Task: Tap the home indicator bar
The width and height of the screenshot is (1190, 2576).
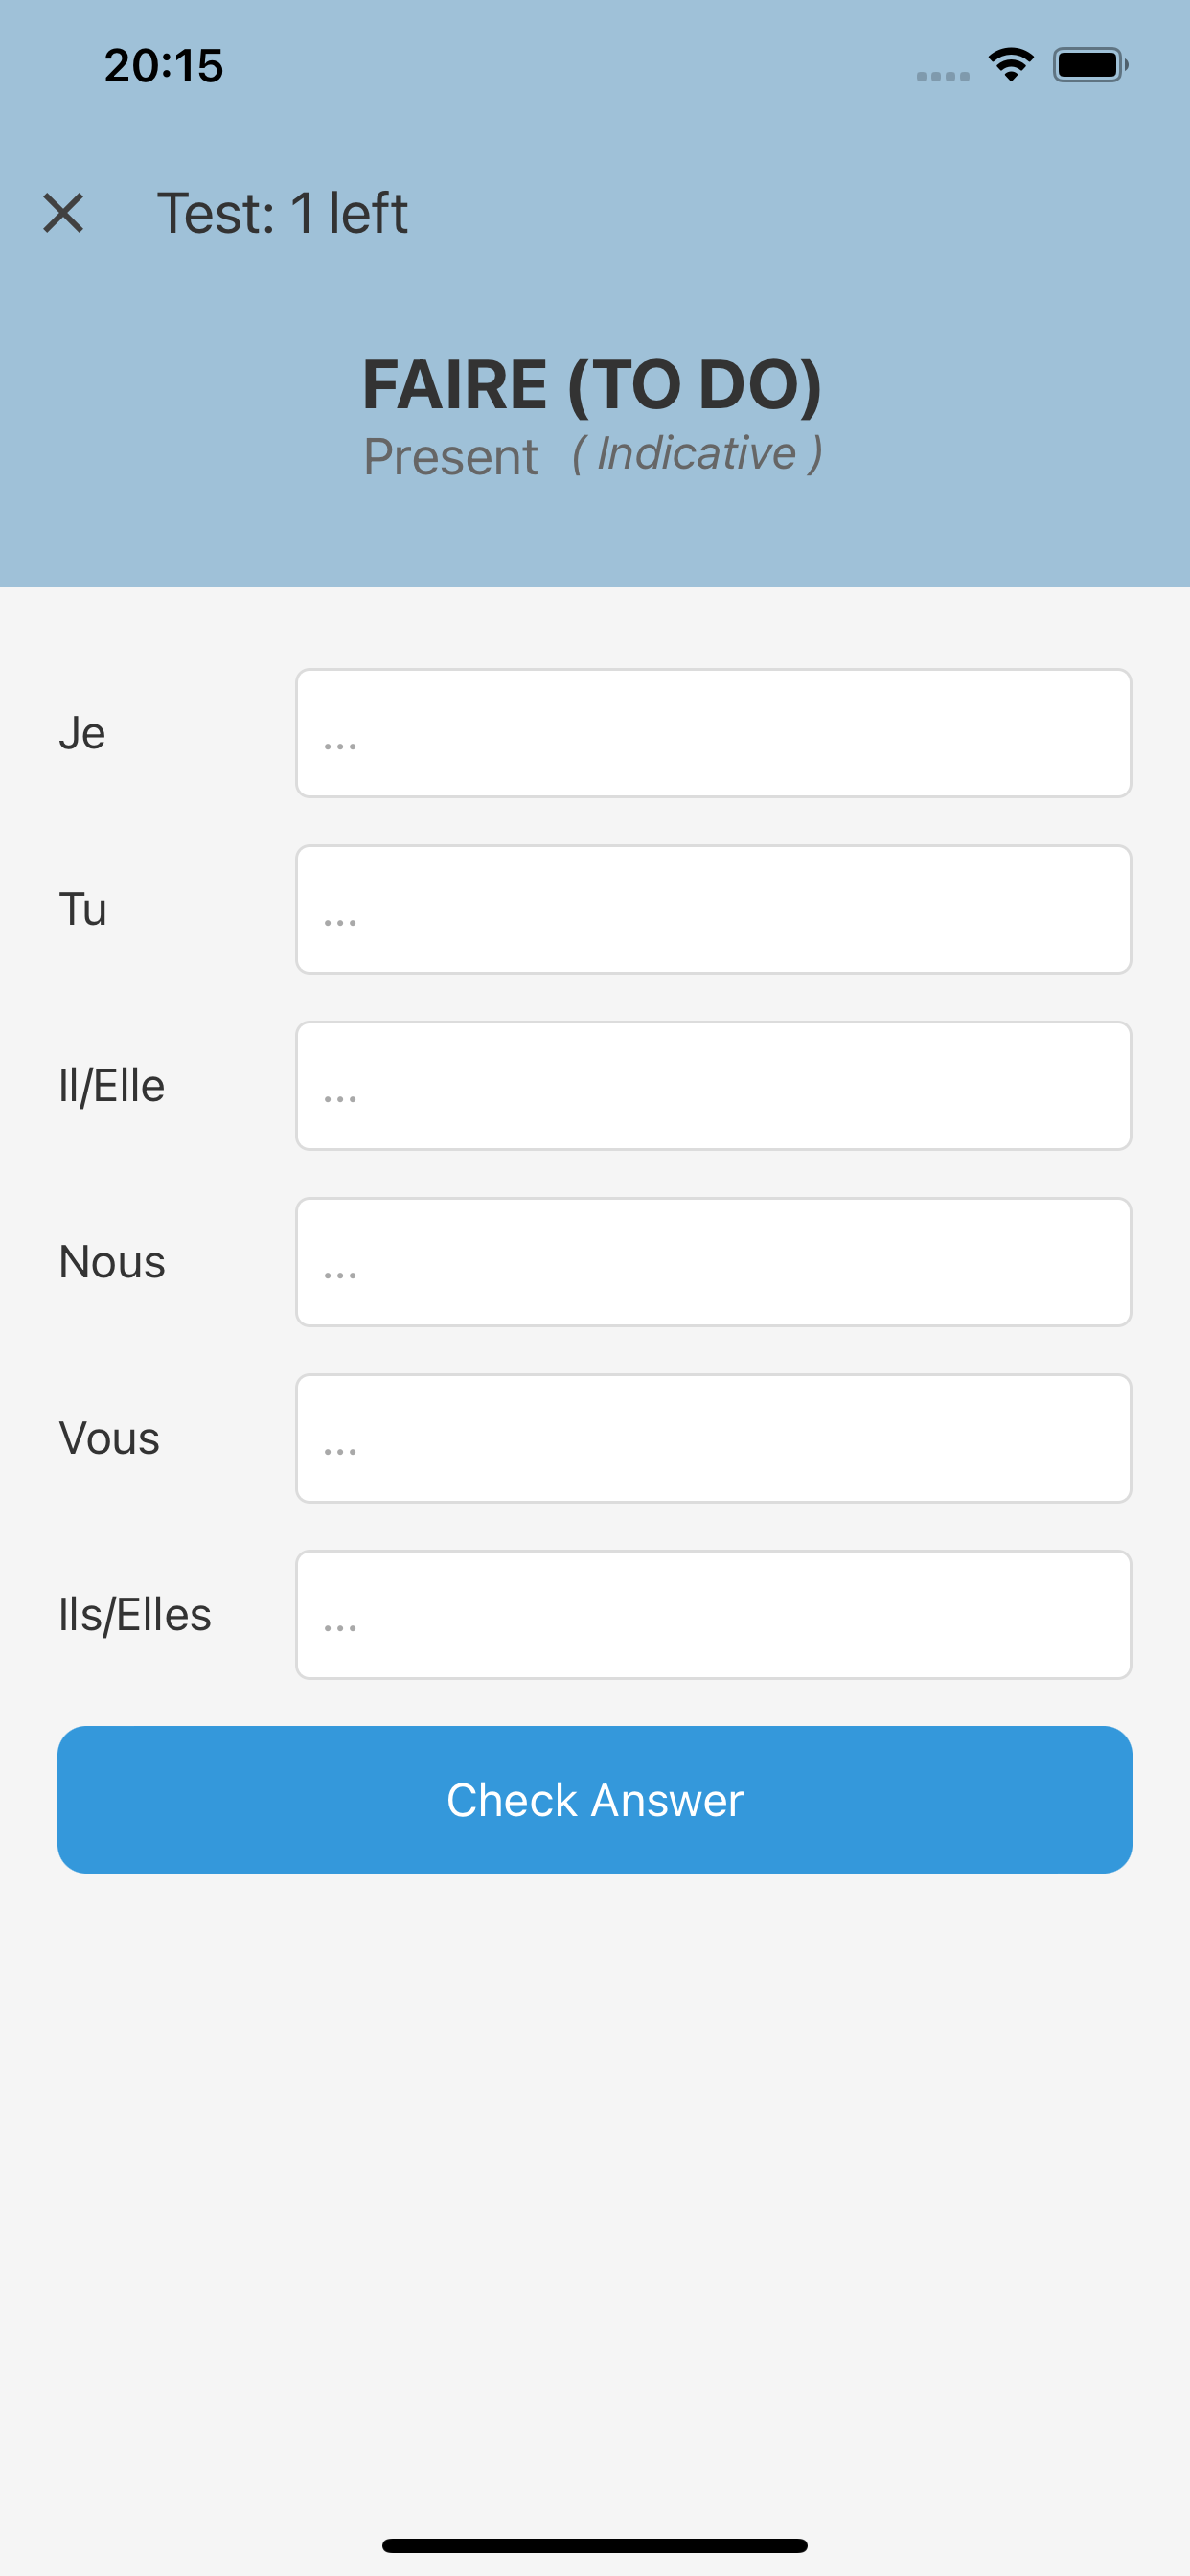Action: point(594,2545)
